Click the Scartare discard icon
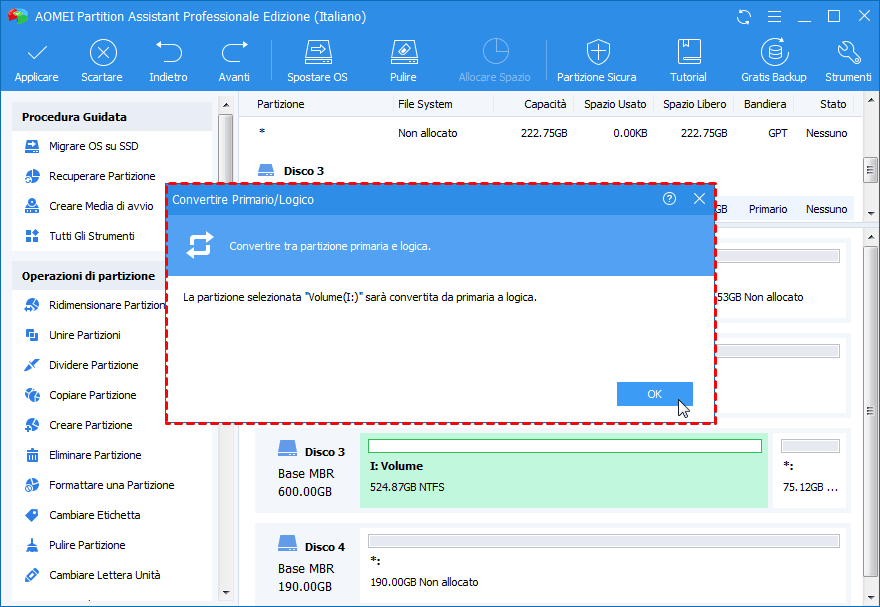Image resolution: width=880 pixels, height=607 pixels. pos(103,53)
